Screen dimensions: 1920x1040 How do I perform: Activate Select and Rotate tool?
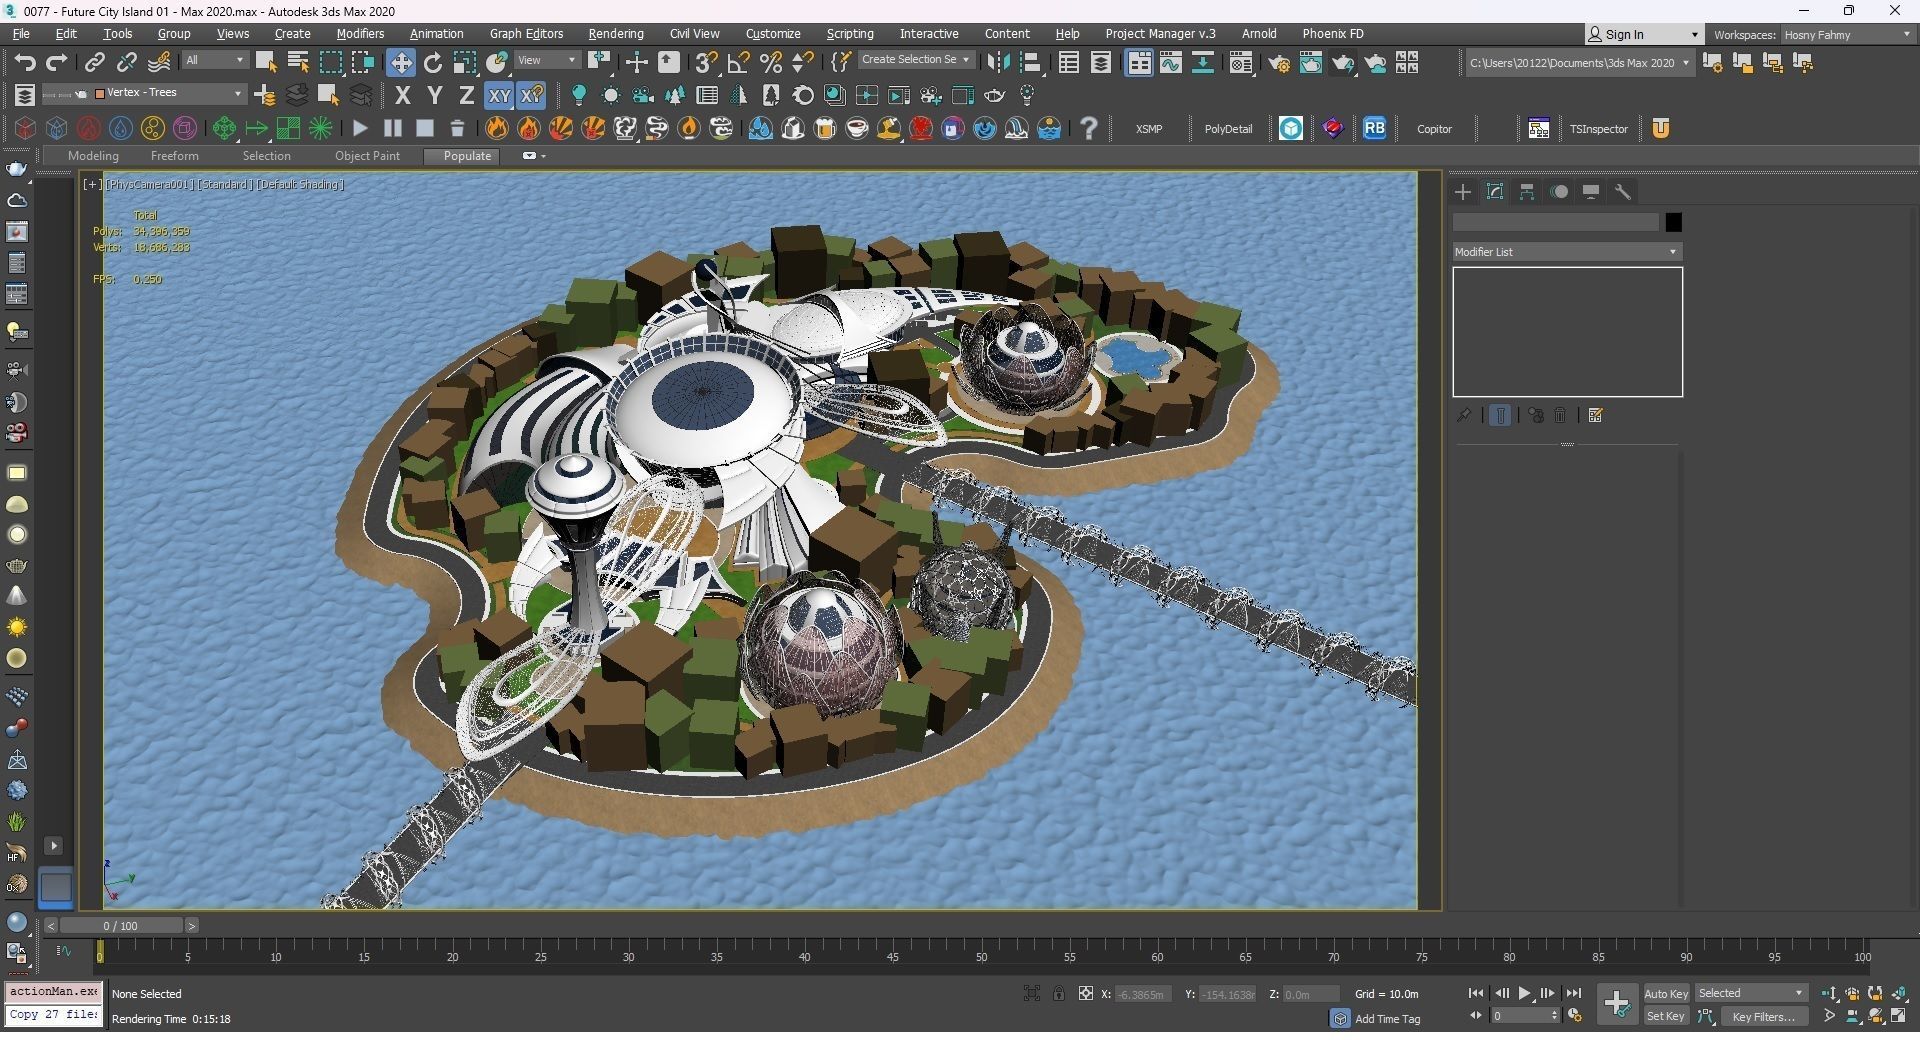pyautogui.click(x=433, y=62)
